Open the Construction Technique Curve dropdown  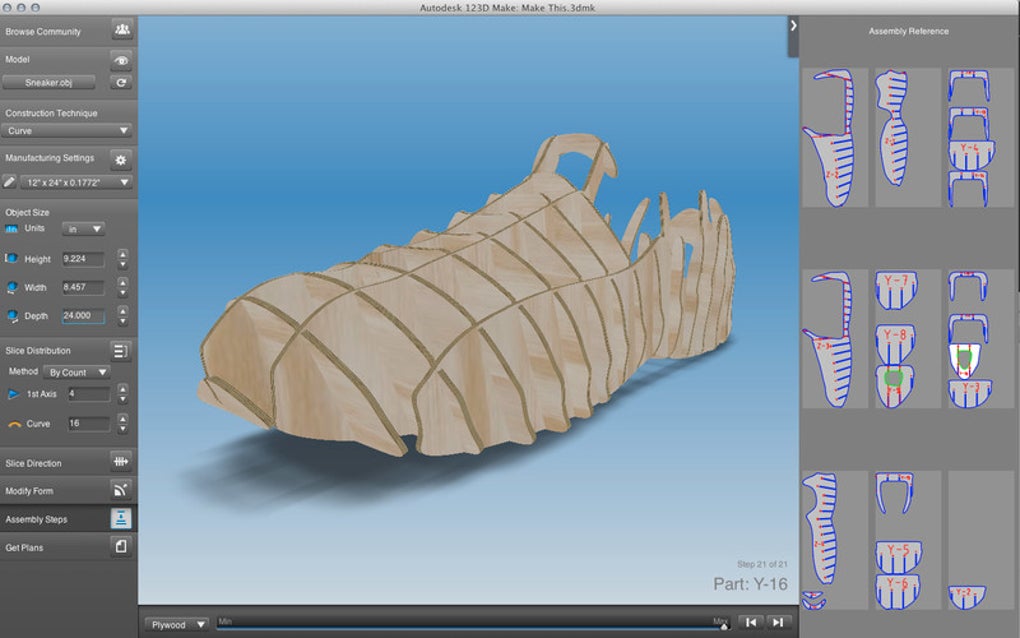(x=67, y=131)
